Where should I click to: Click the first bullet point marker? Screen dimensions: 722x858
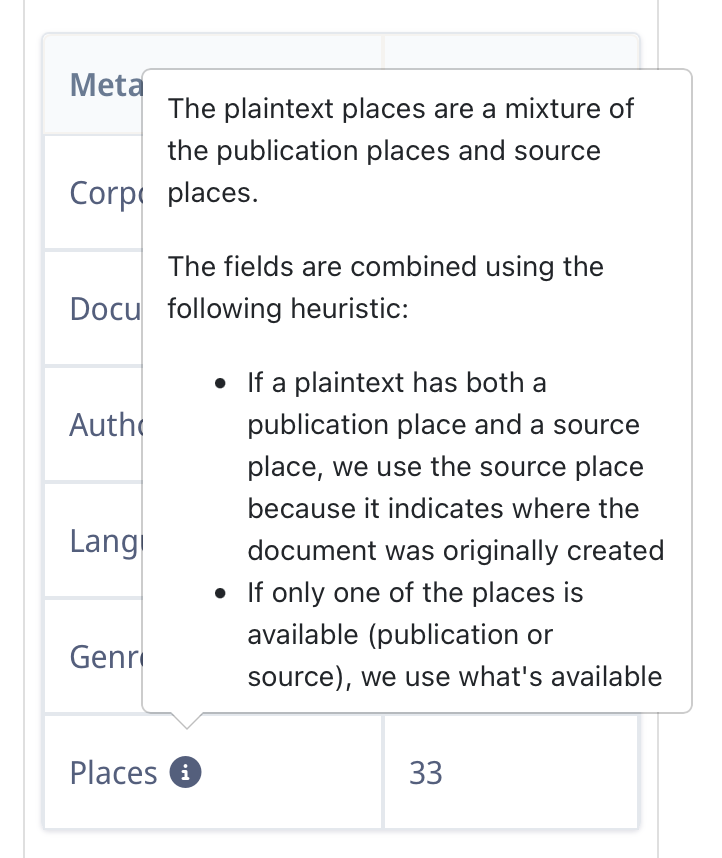pyautogui.click(x=220, y=383)
